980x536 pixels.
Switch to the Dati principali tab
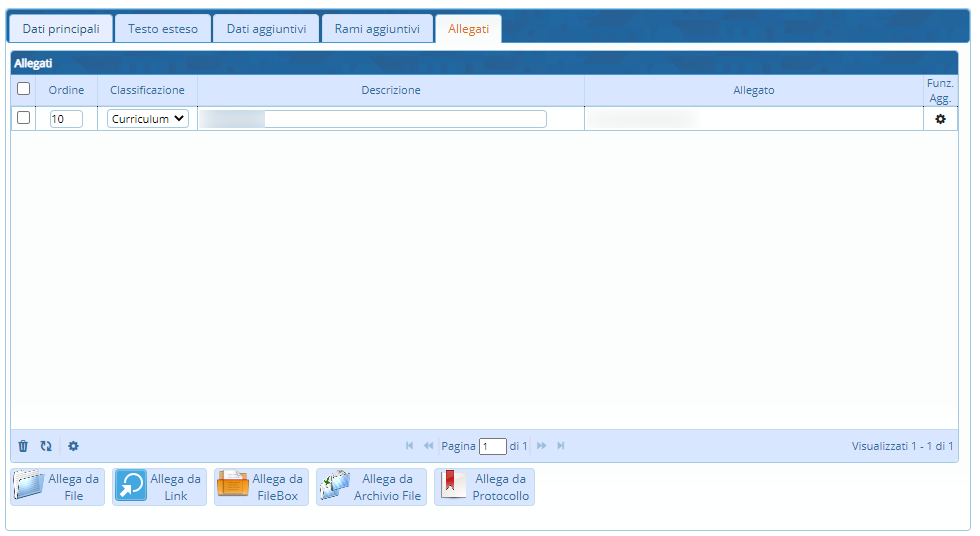coord(61,29)
